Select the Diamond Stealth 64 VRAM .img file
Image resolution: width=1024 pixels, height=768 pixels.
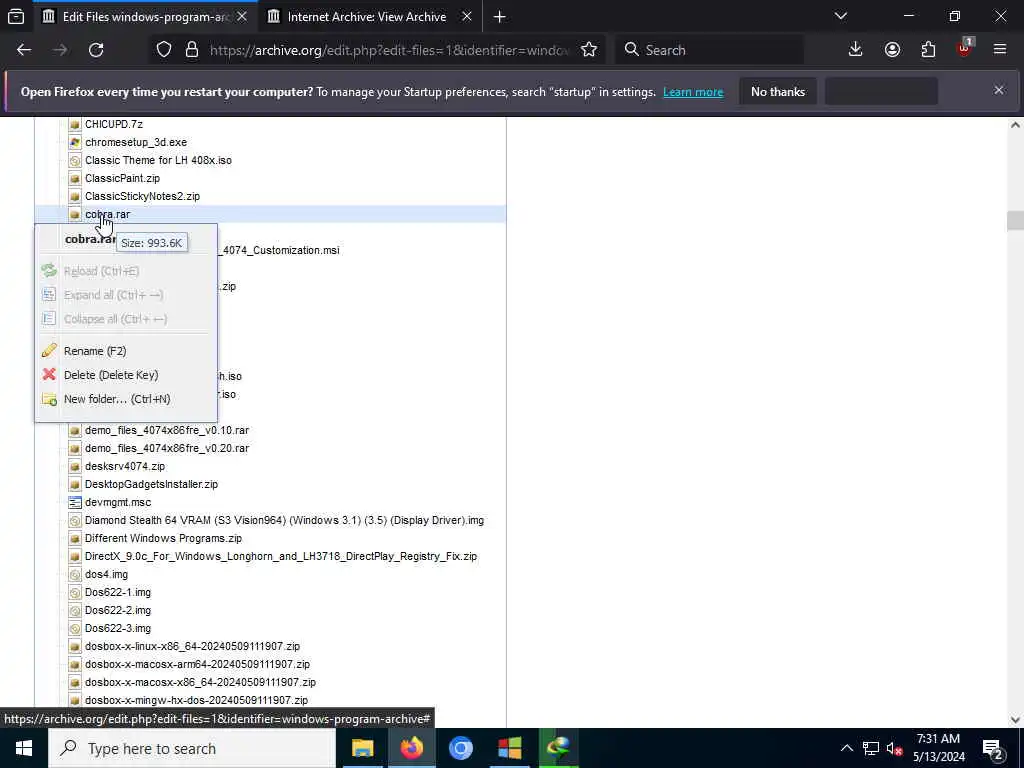click(x=284, y=520)
